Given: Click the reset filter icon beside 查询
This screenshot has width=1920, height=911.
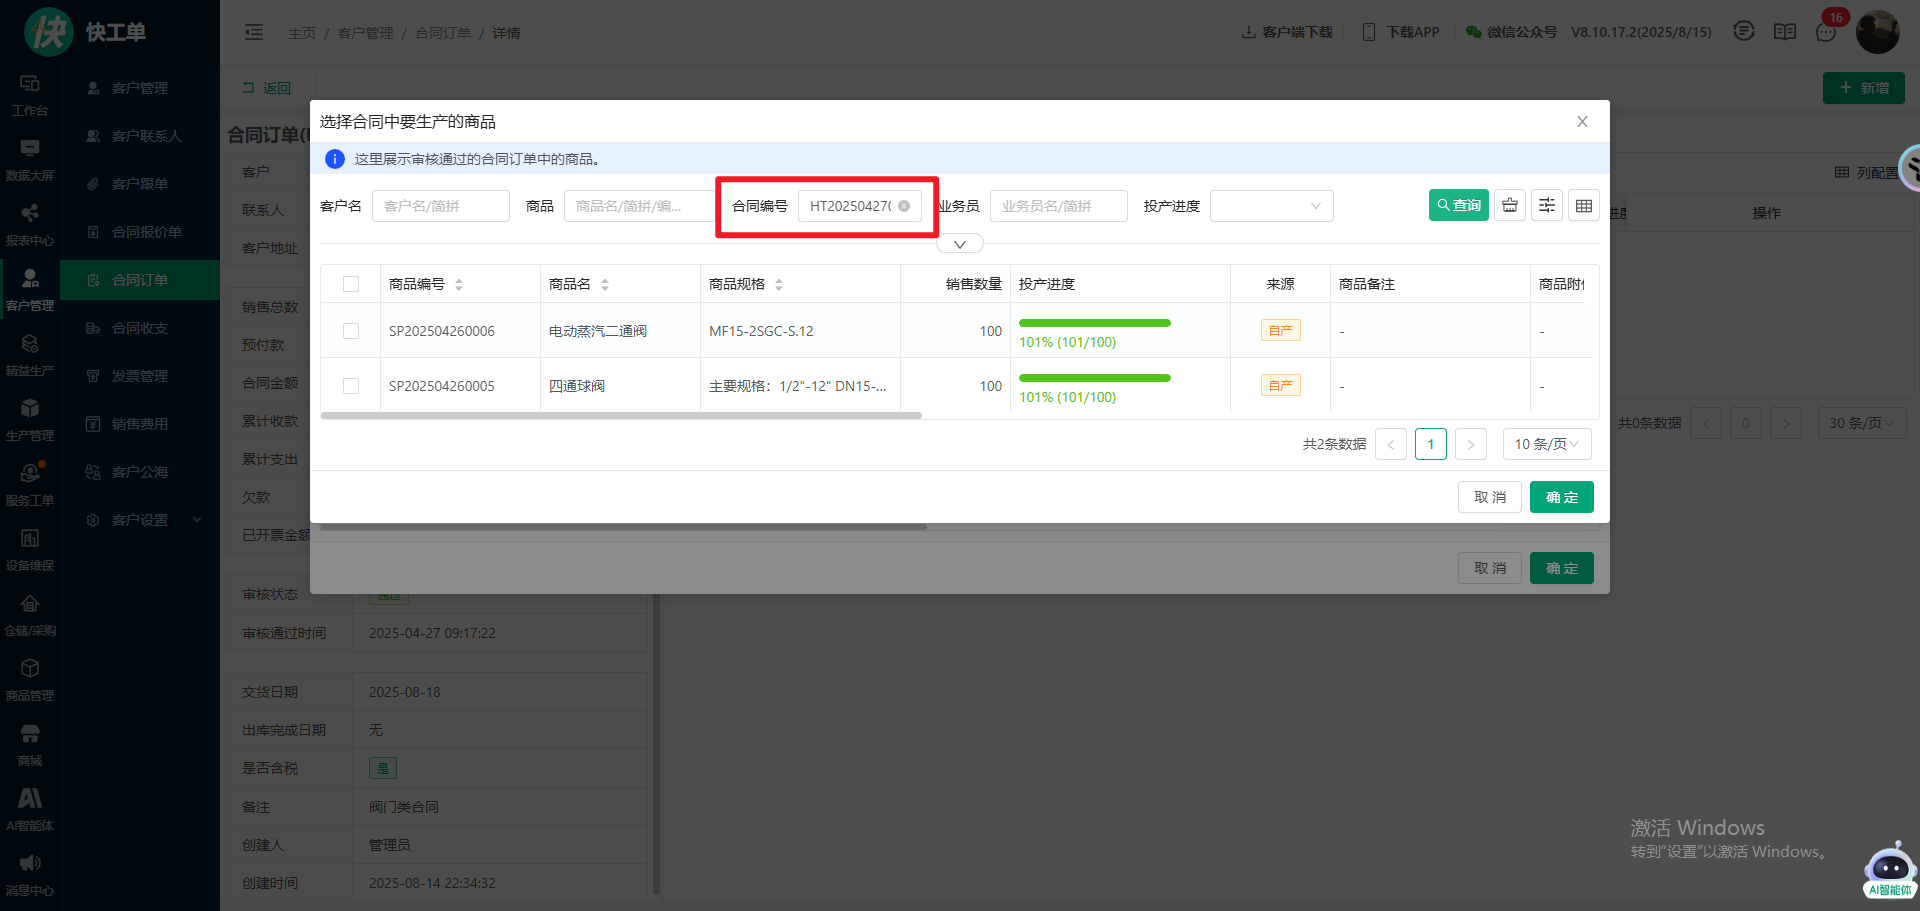Looking at the screenshot, I should [x=1510, y=206].
